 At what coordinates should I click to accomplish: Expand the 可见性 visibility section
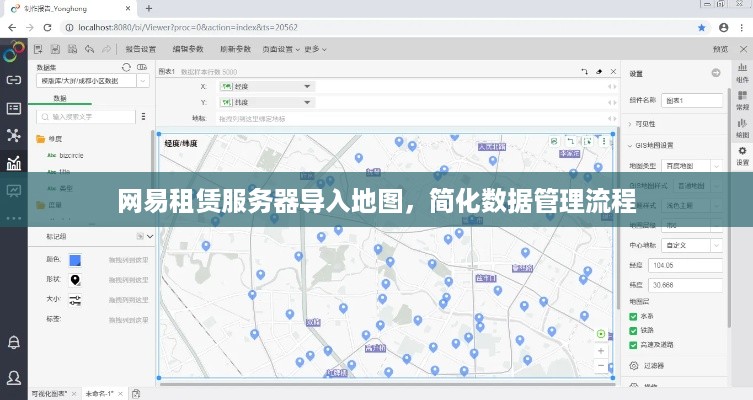(x=642, y=124)
